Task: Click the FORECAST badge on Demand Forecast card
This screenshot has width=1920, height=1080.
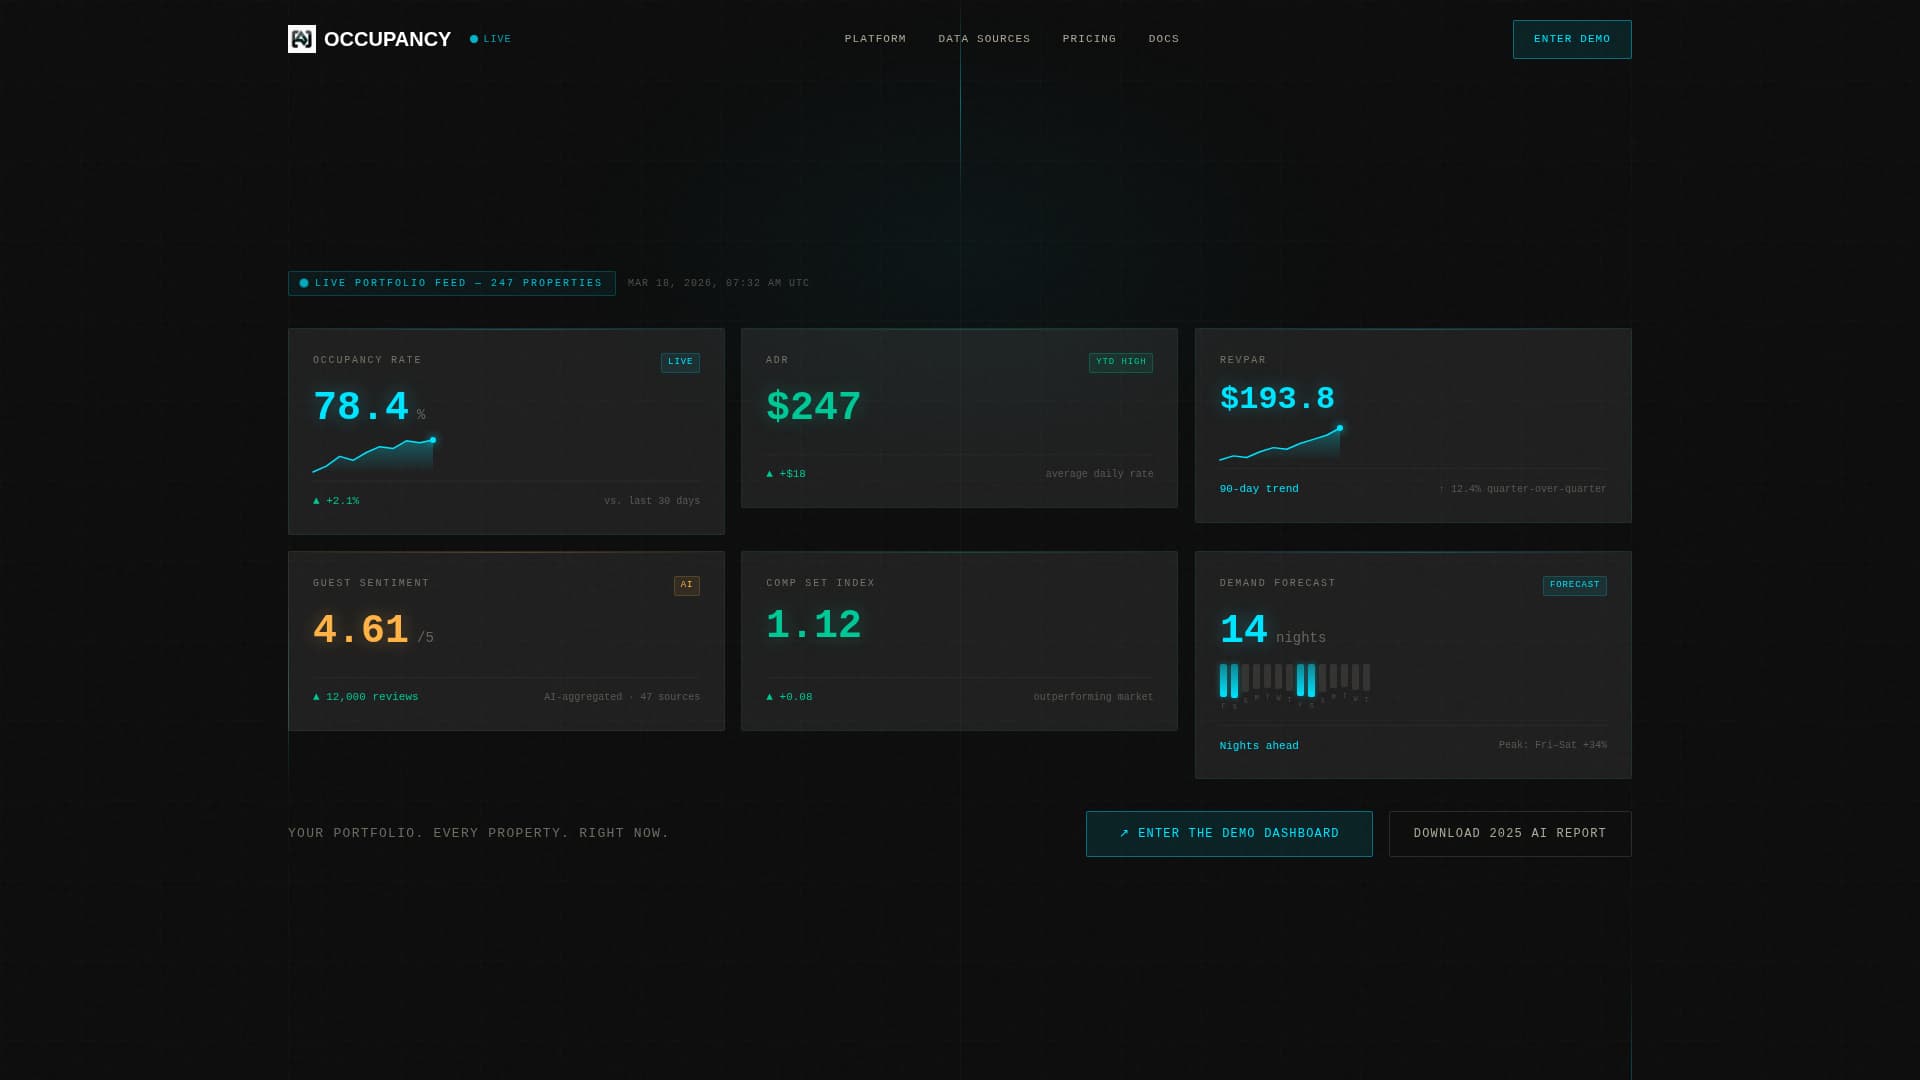Action: tap(1574, 585)
